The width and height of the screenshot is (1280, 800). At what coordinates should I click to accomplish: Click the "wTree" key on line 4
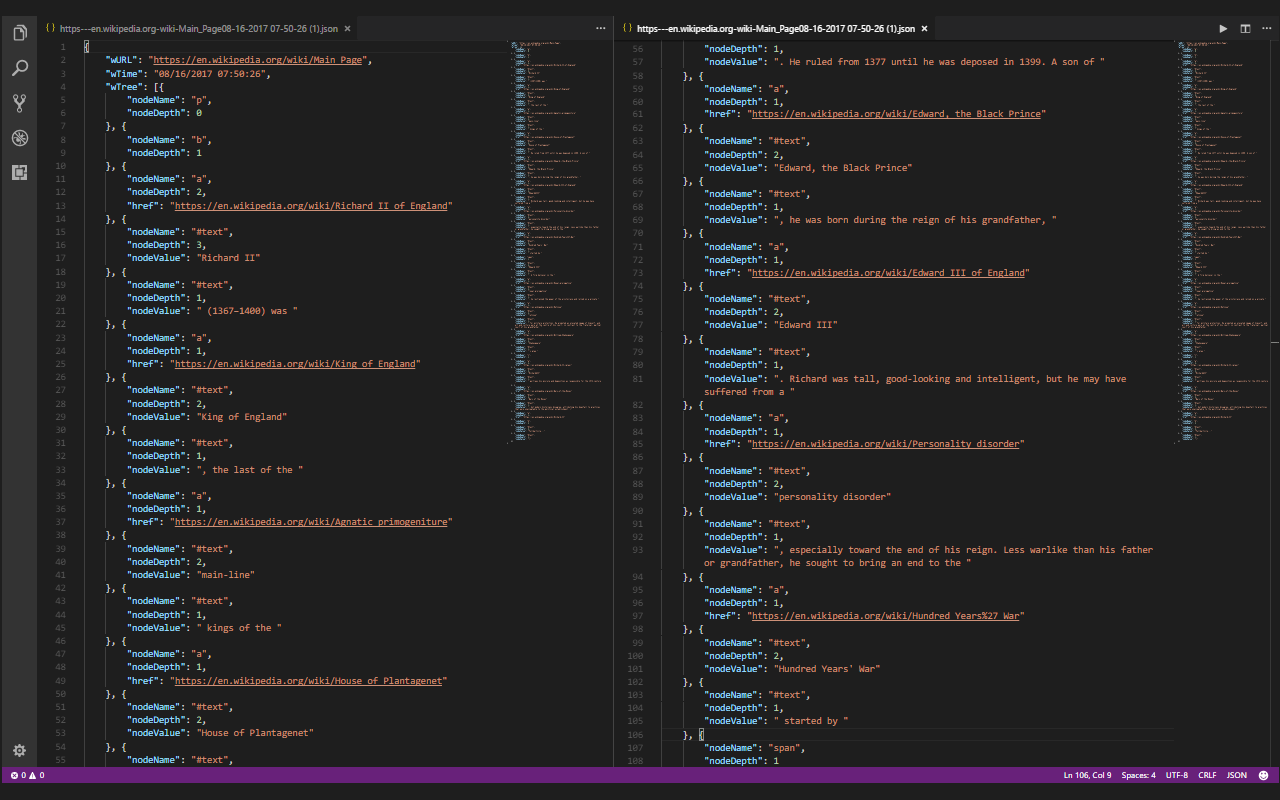click(126, 87)
